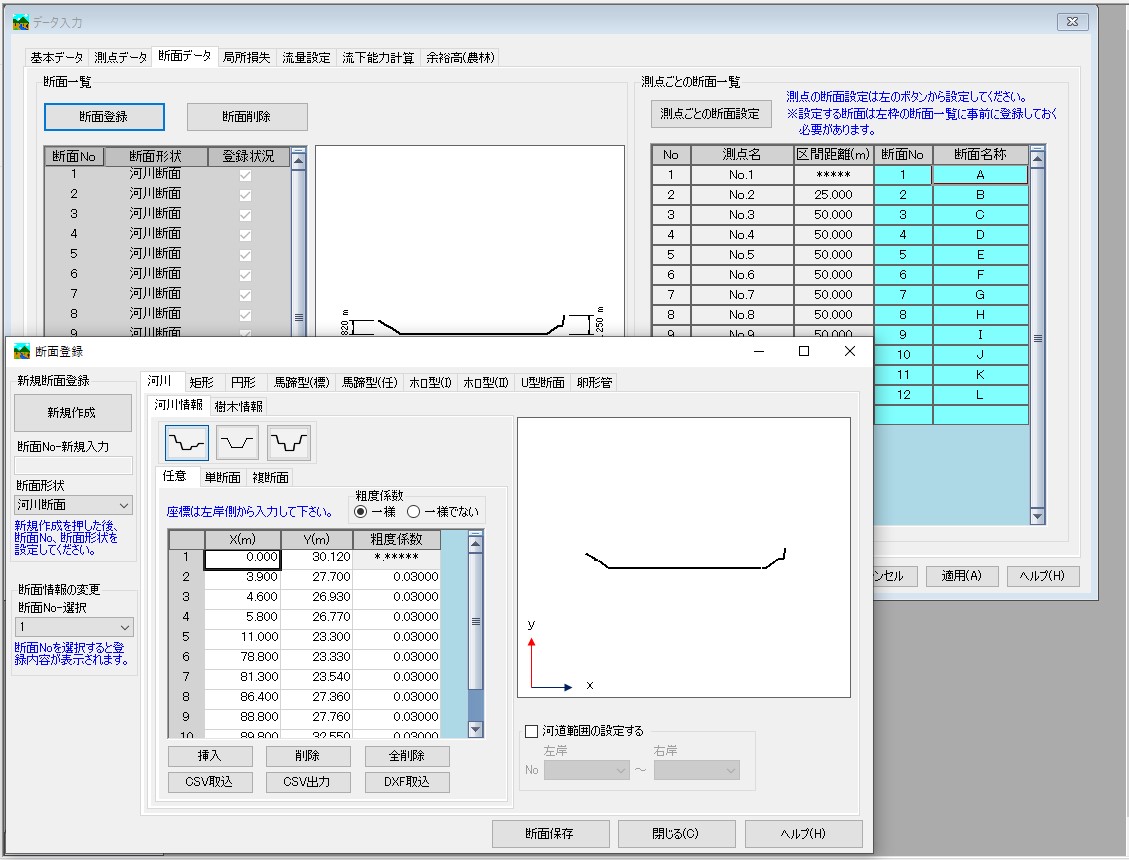The height and width of the screenshot is (860, 1129).
Task: Click the 断面登録 window title icon
Action: coord(22,351)
